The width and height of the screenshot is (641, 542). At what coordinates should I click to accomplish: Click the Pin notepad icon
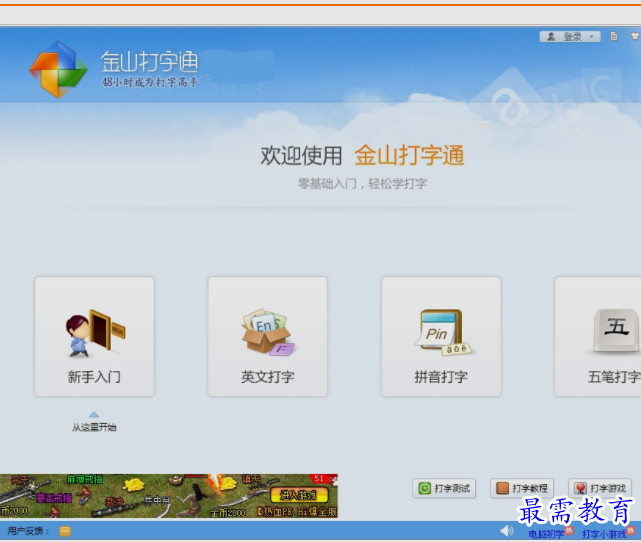tap(443, 332)
